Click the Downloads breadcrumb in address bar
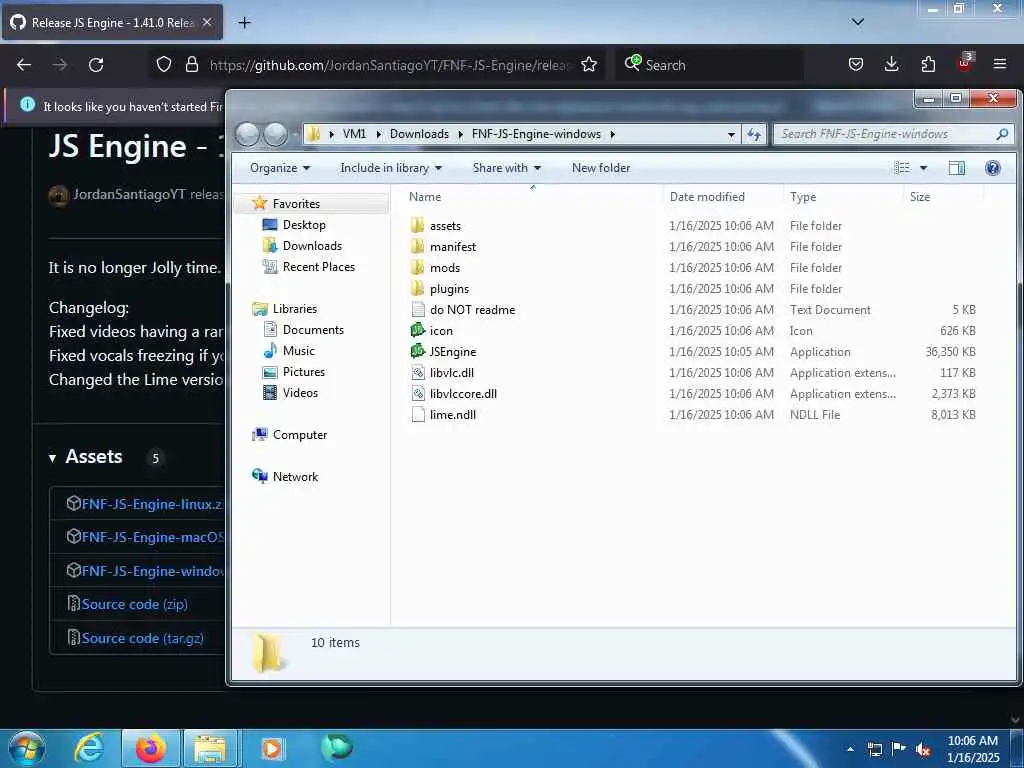Image resolution: width=1024 pixels, height=768 pixels. (419, 134)
